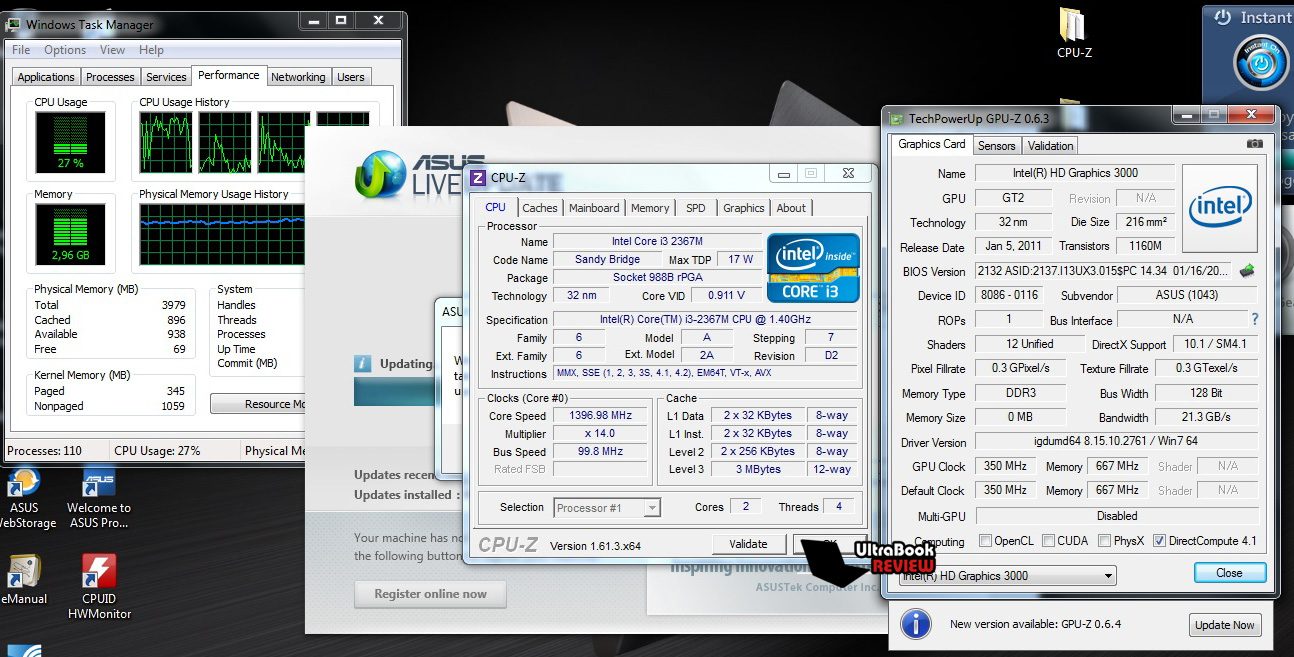Click the Code Name value Sandy Bridge
Viewport: 1294px width, 657px height.
point(605,260)
